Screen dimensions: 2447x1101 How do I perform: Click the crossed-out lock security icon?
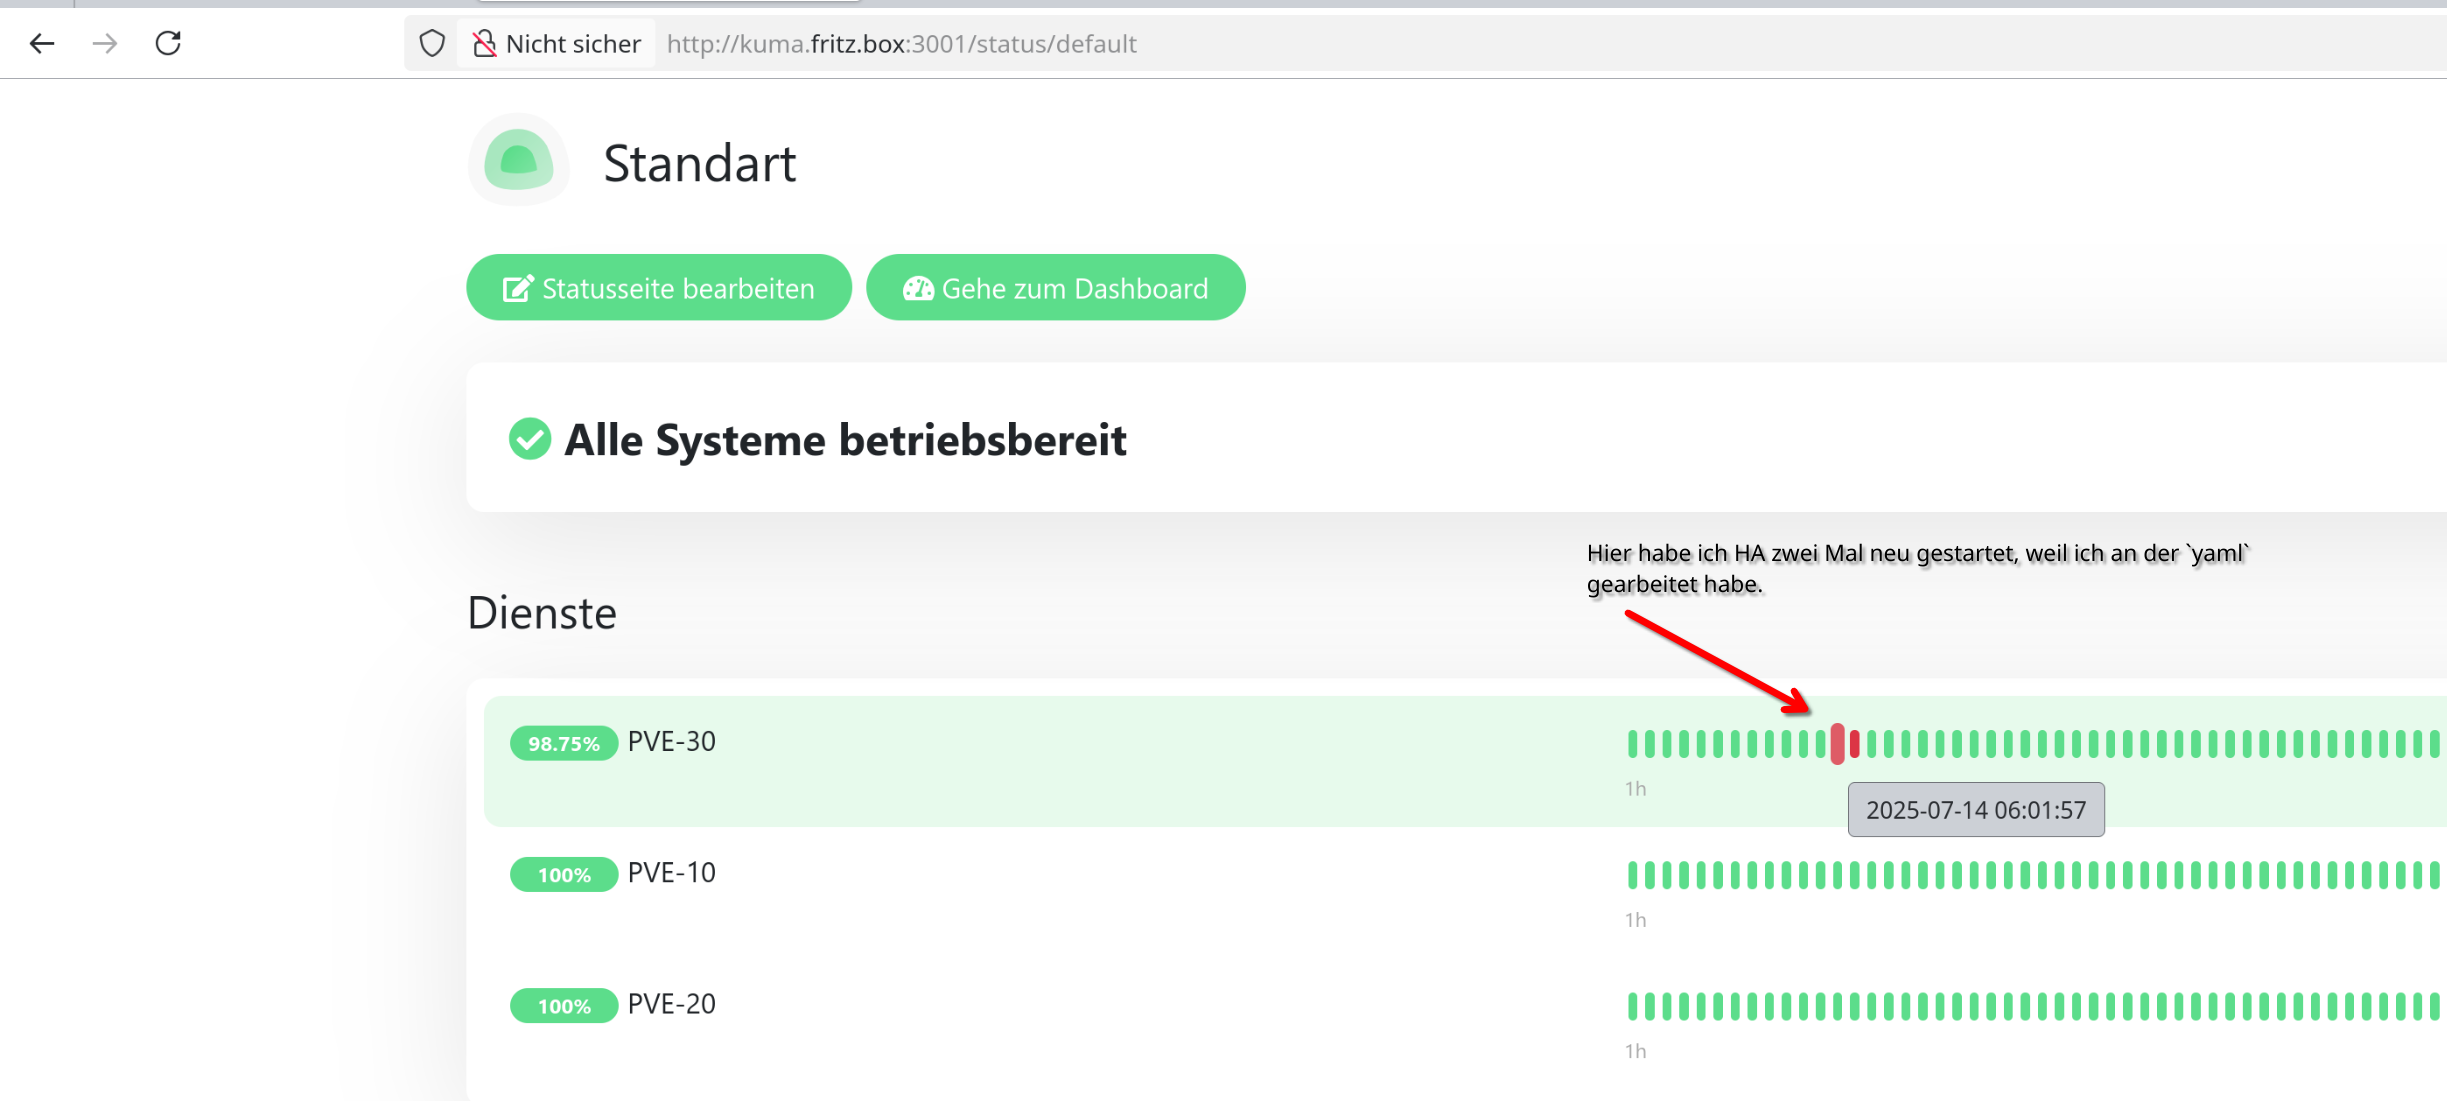pyautogui.click(x=485, y=43)
